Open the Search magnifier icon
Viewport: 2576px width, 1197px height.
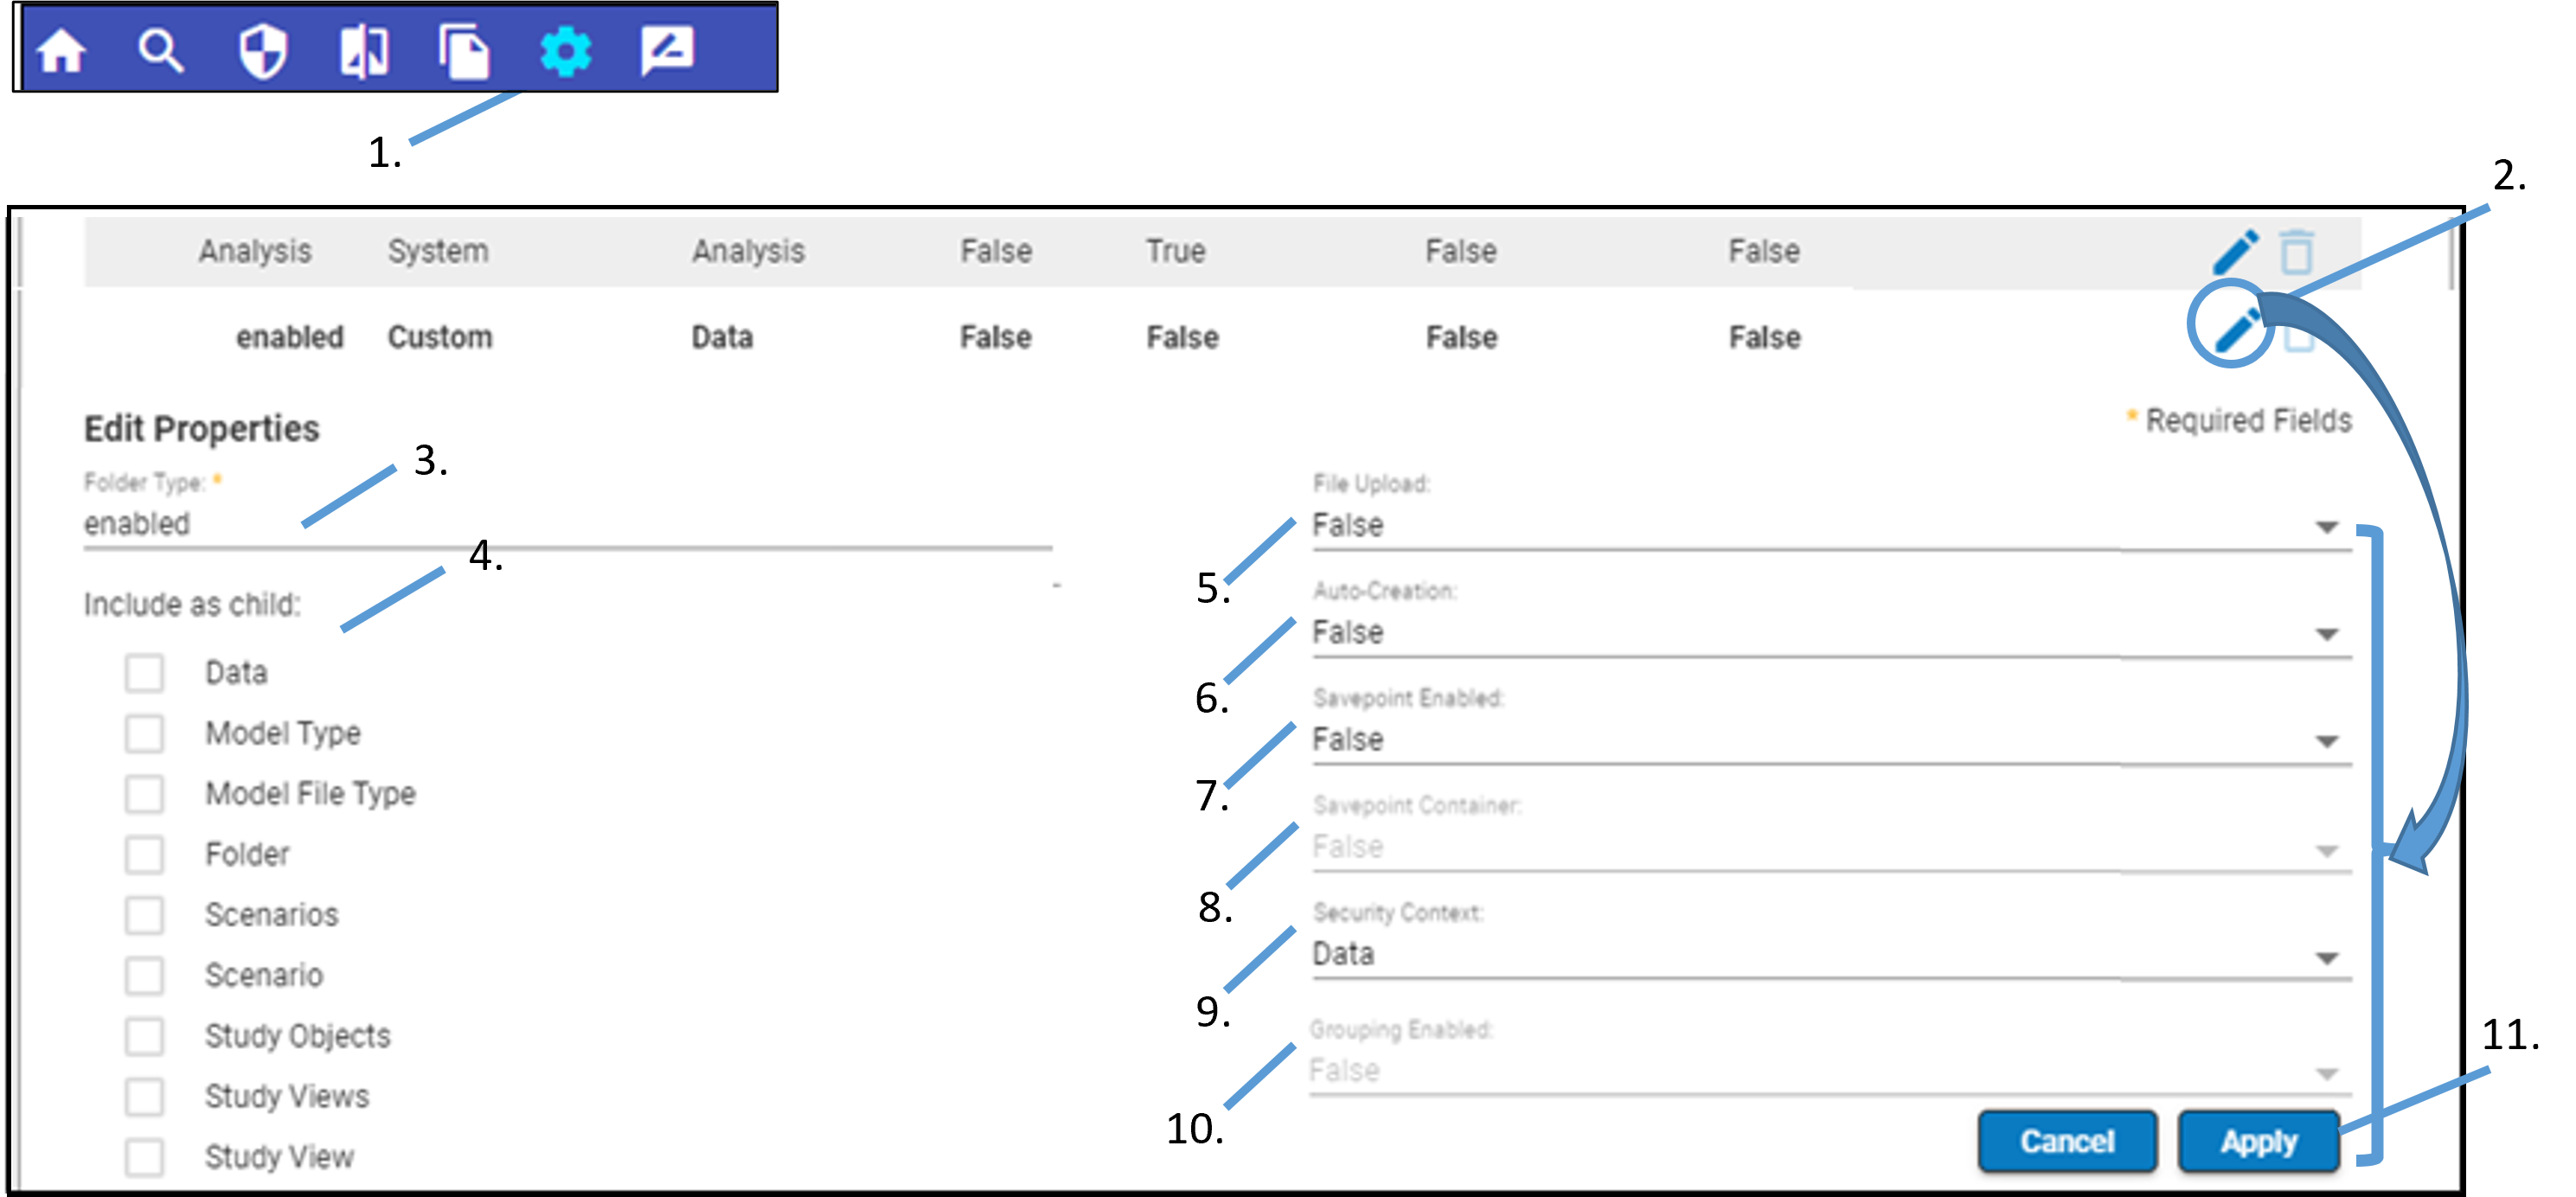(160, 50)
